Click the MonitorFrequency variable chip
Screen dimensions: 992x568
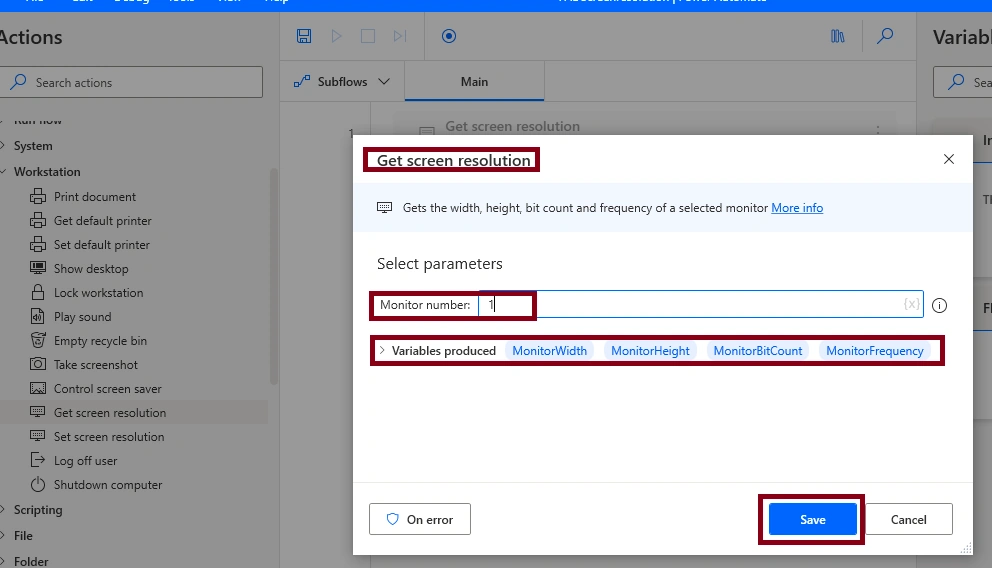pyautogui.click(x=874, y=351)
